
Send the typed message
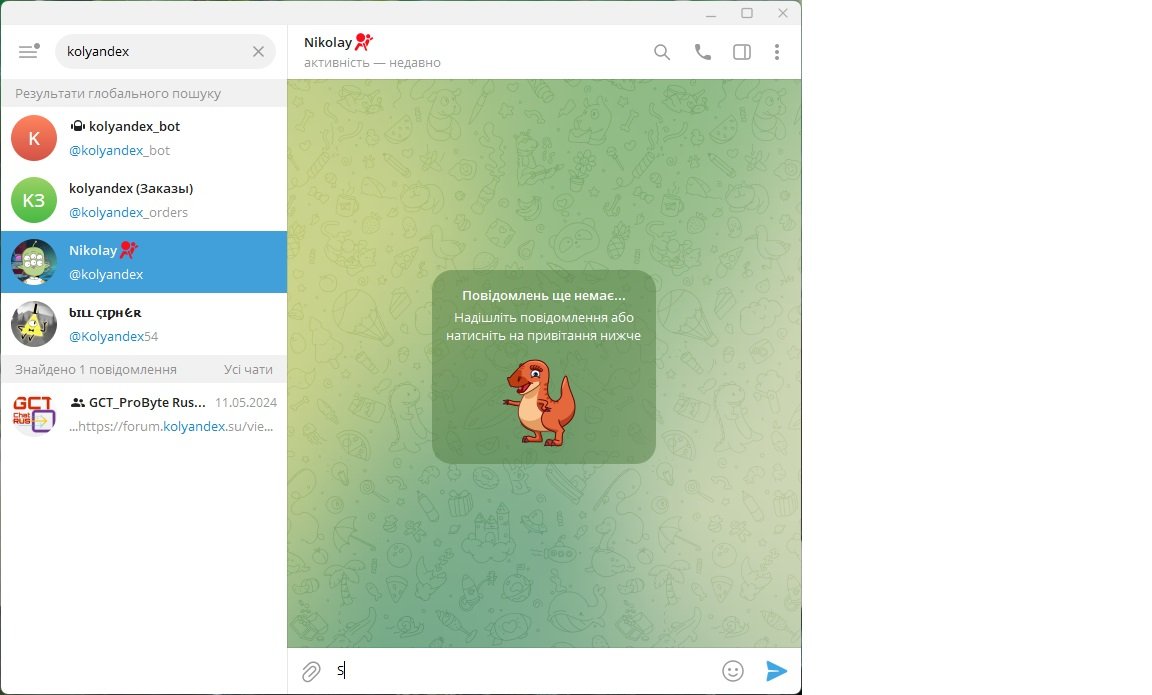776,671
